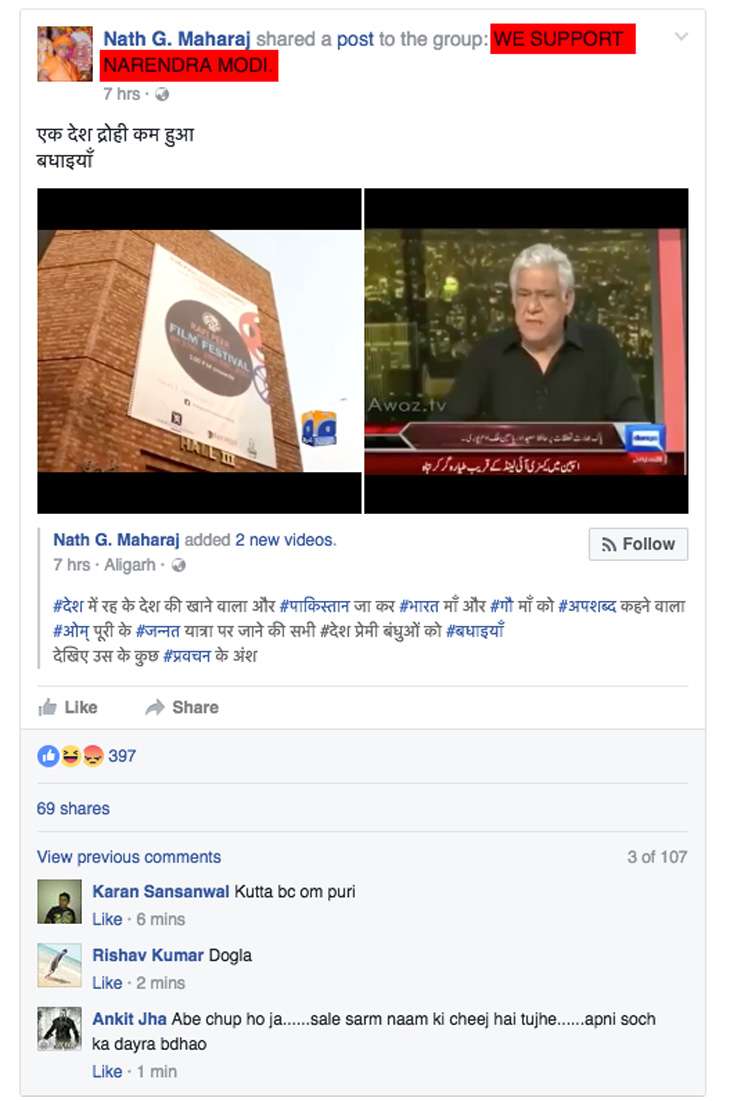Click the angry reaction icon
This screenshot has width=730, height=1101.
point(93,756)
